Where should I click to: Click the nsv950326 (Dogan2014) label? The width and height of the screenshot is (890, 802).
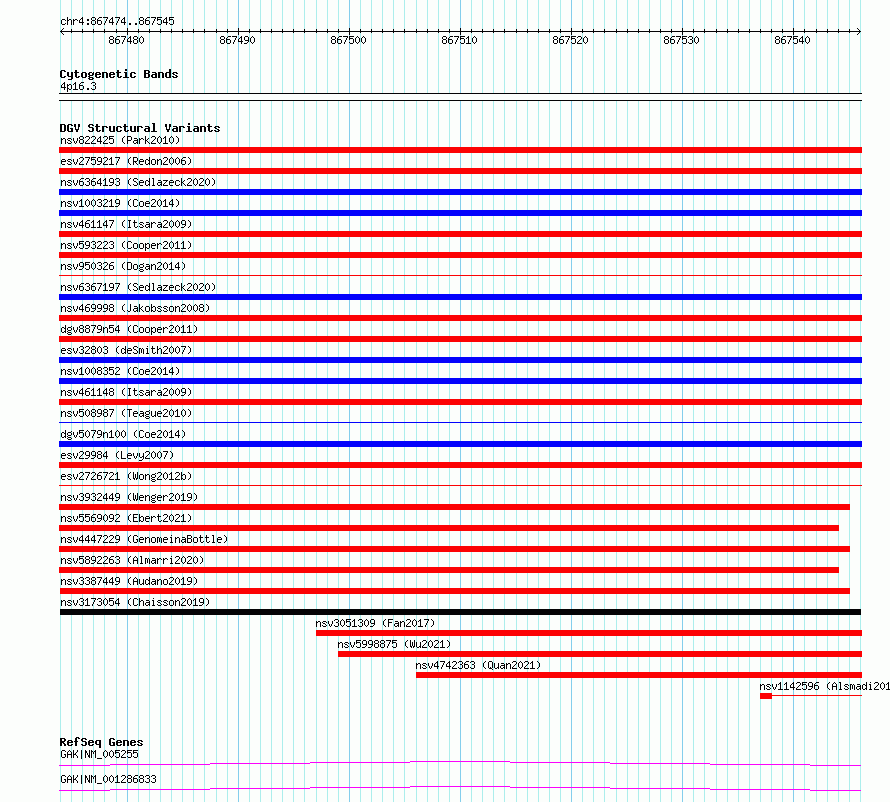coord(123,266)
